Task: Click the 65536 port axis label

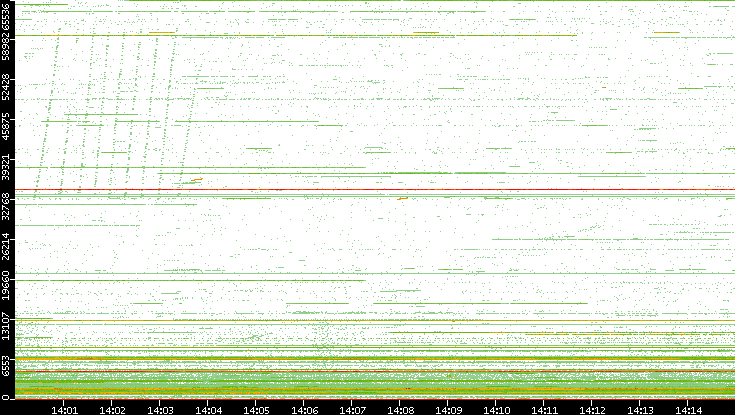Action: coord(8,17)
